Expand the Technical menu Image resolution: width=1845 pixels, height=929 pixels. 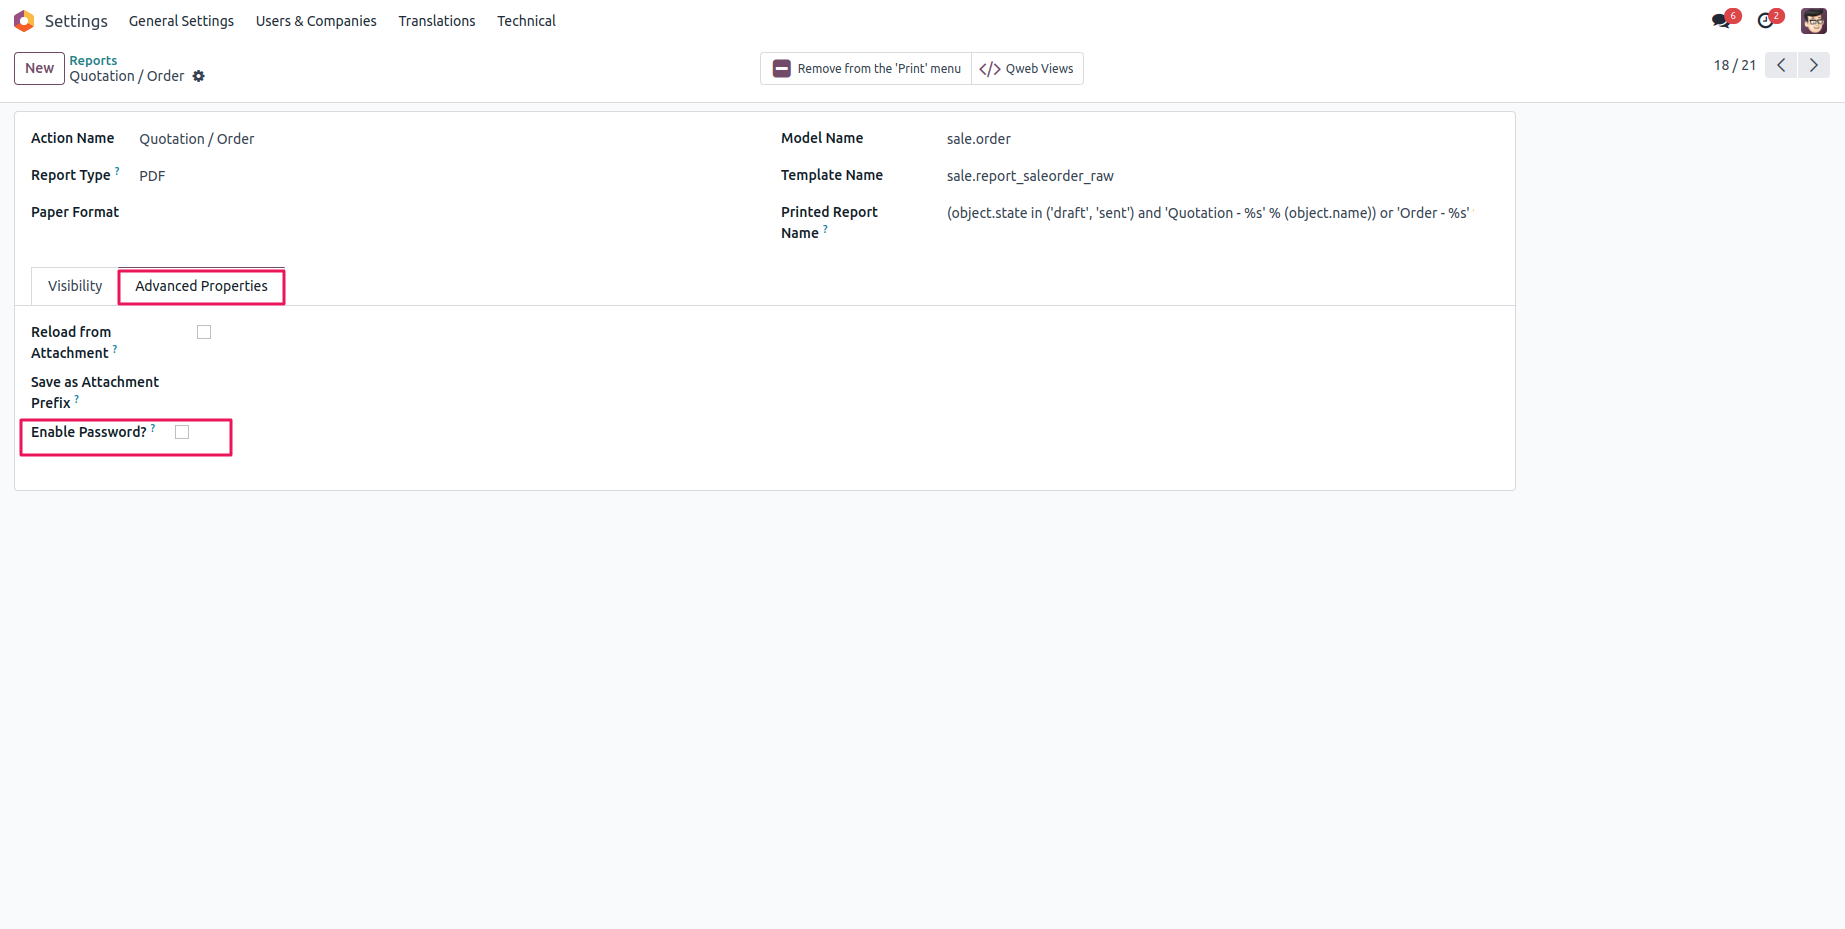point(526,21)
